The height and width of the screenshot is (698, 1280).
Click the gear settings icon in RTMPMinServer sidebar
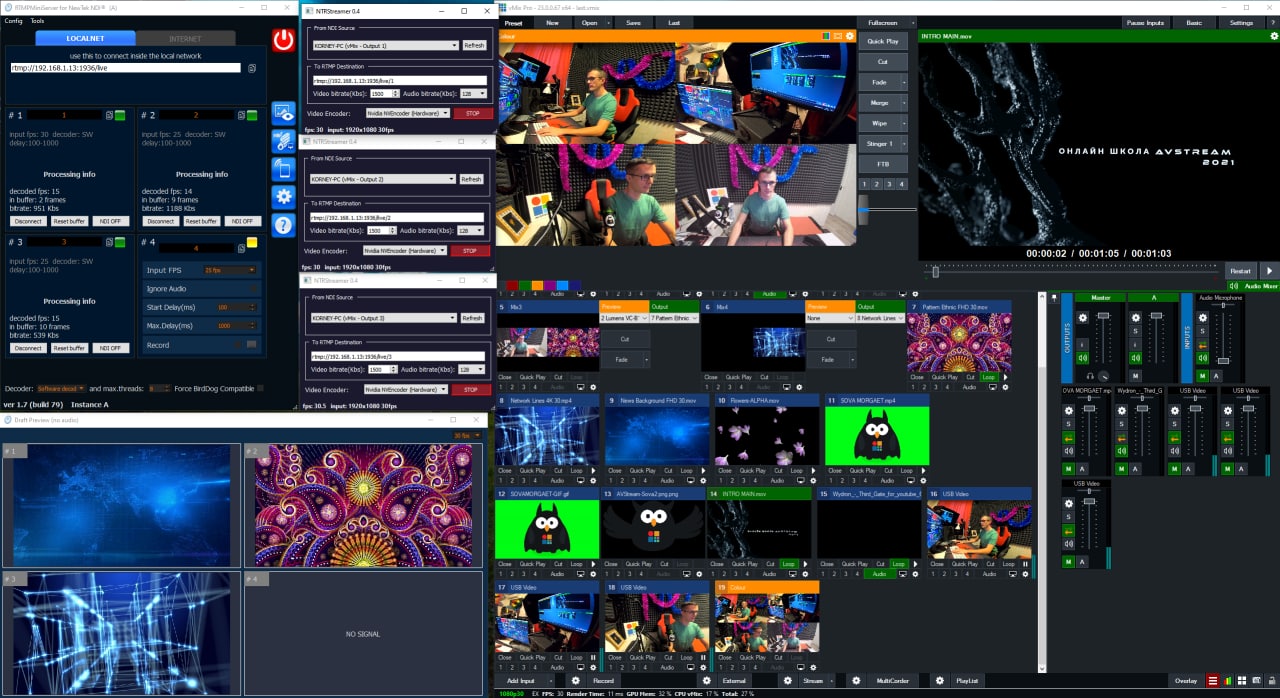point(284,197)
